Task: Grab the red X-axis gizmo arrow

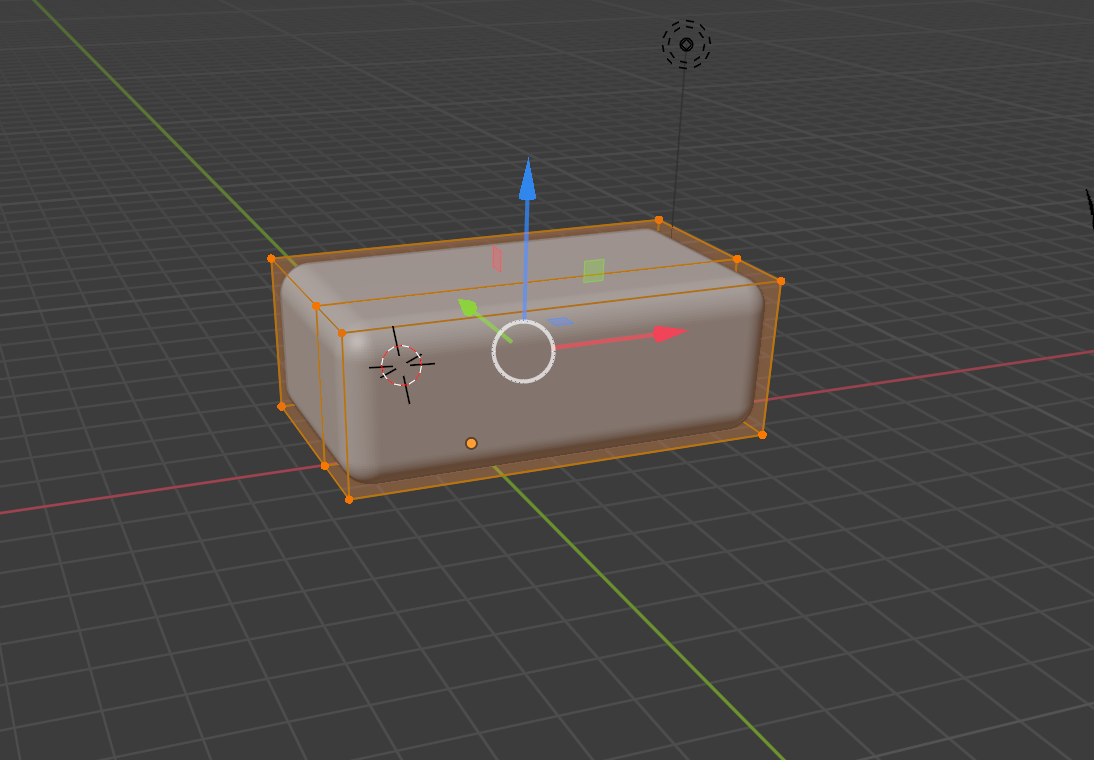Action: click(x=670, y=334)
